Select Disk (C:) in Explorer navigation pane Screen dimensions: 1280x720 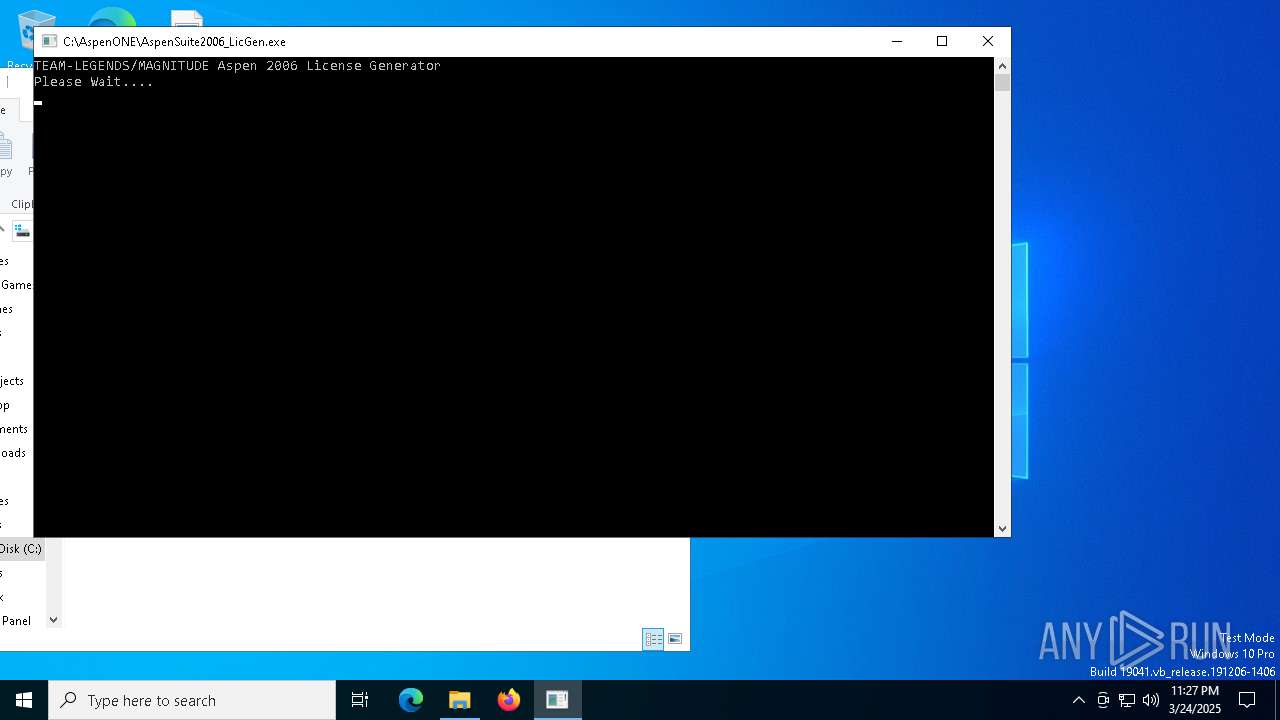(21, 549)
